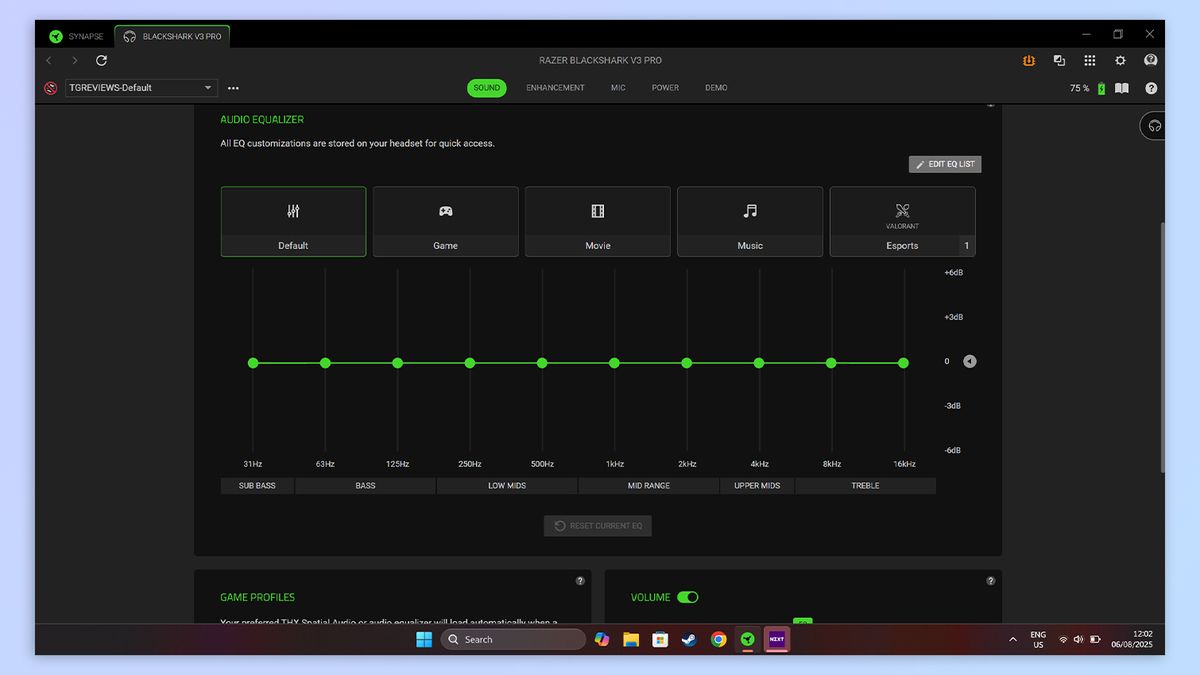Screen dimensions: 1200x675
Task: Select the Default EQ preset
Action: pos(293,222)
